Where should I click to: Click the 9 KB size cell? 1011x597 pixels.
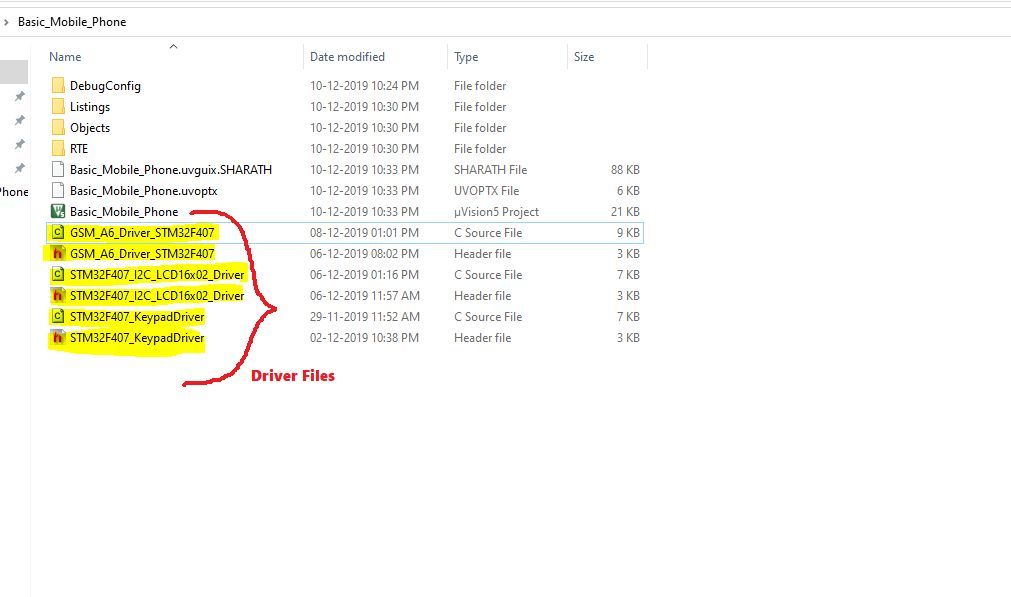(628, 233)
